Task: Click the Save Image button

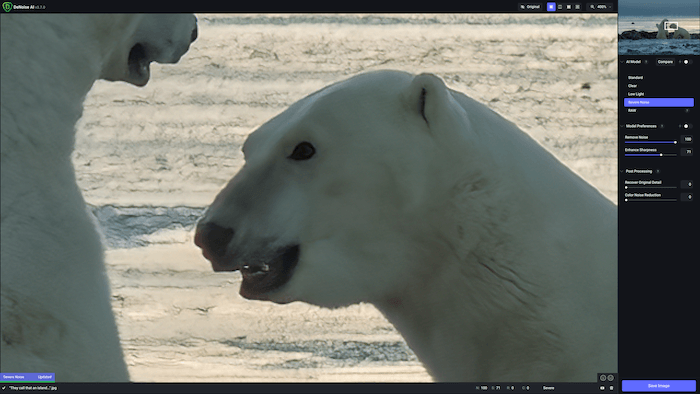Action: coord(659,386)
